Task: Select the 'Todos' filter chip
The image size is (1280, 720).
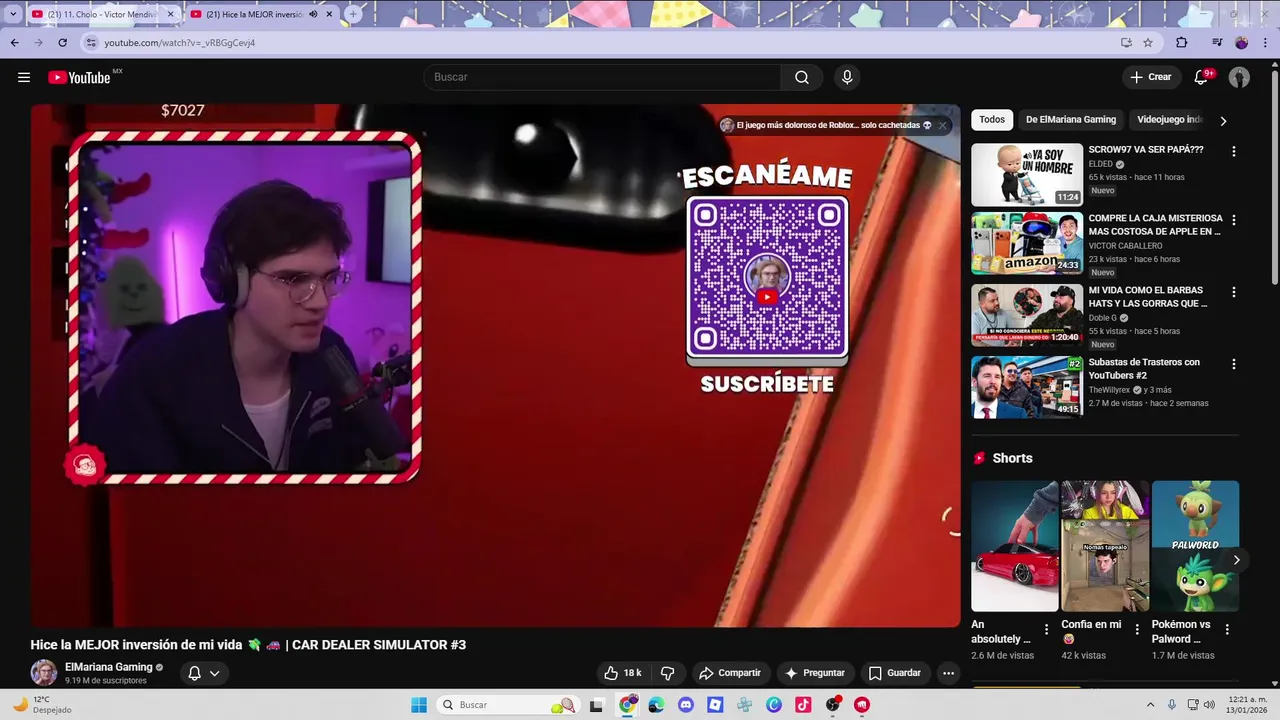Action: (x=992, y=120)
